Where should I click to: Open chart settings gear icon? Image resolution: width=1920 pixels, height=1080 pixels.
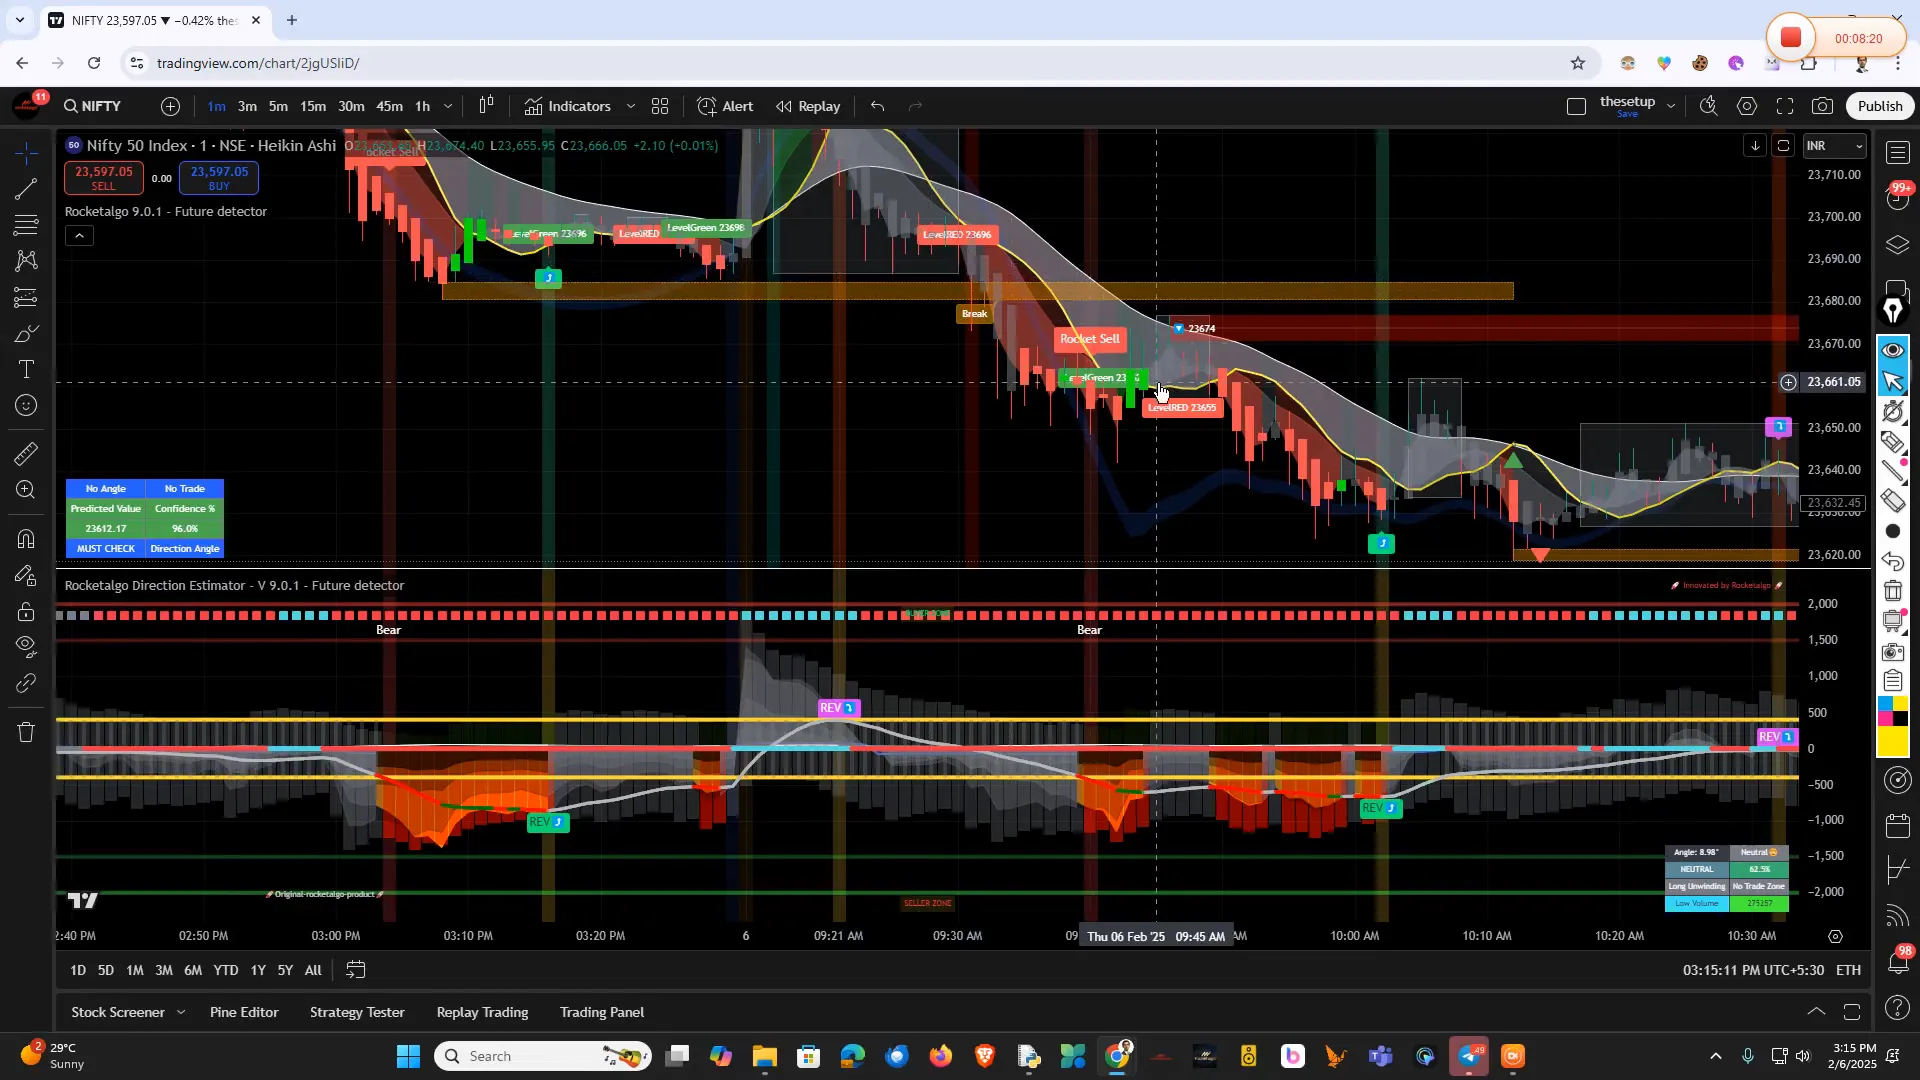[x=1748, y=105]
